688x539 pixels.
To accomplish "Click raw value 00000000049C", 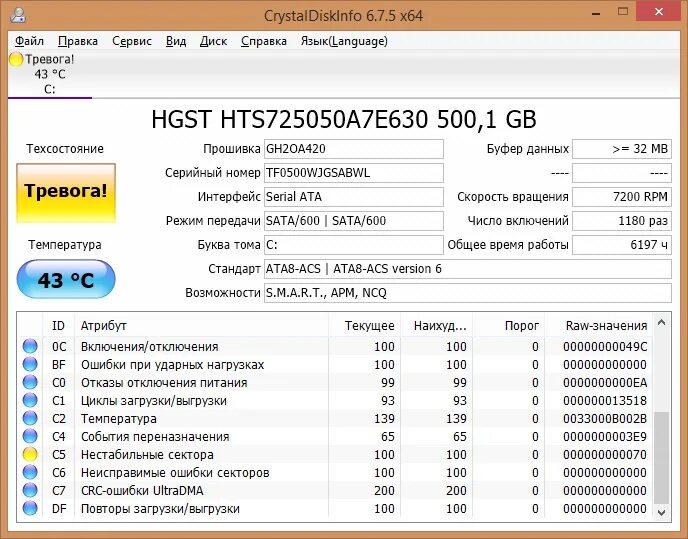I will 605,346.
